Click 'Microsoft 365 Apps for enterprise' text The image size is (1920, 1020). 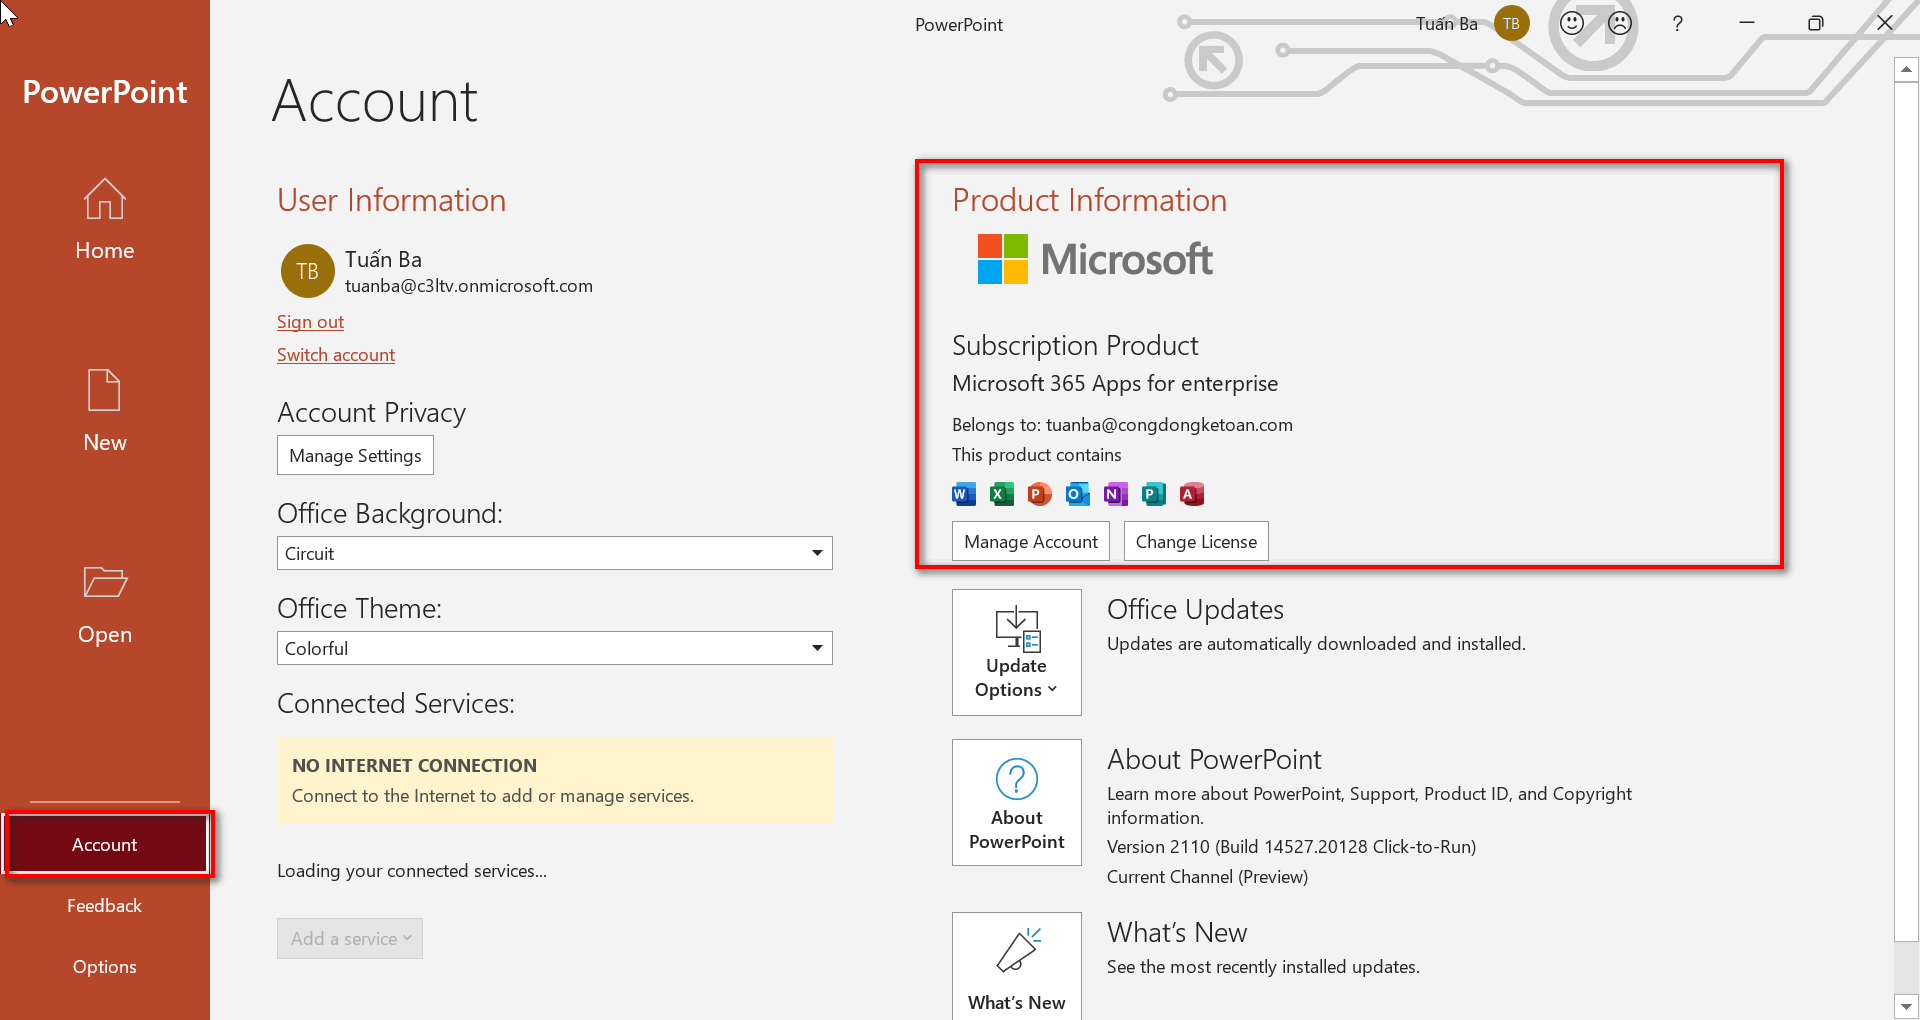pos(1115,384)
